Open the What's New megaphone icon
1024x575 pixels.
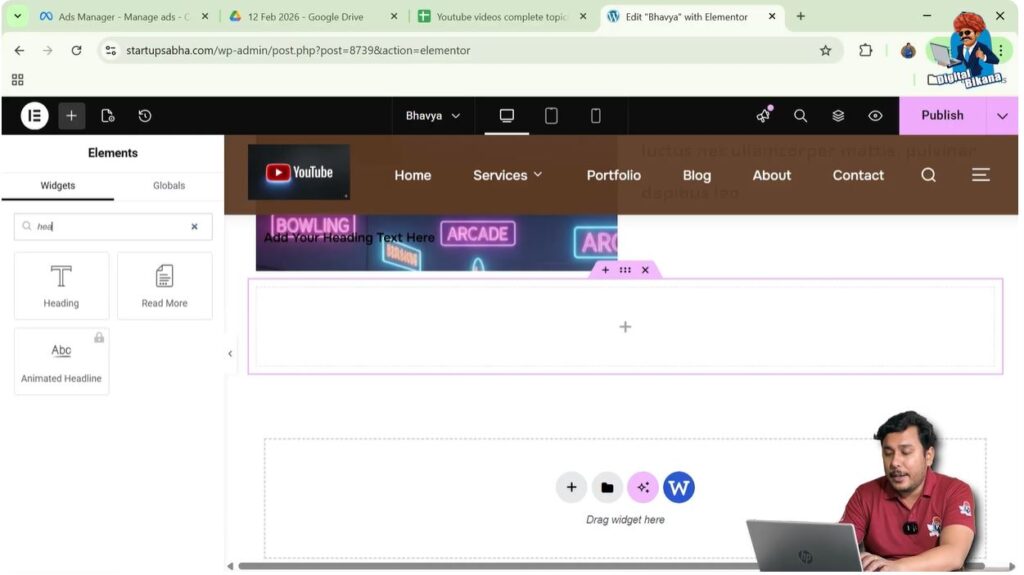[x=763, y=115]
